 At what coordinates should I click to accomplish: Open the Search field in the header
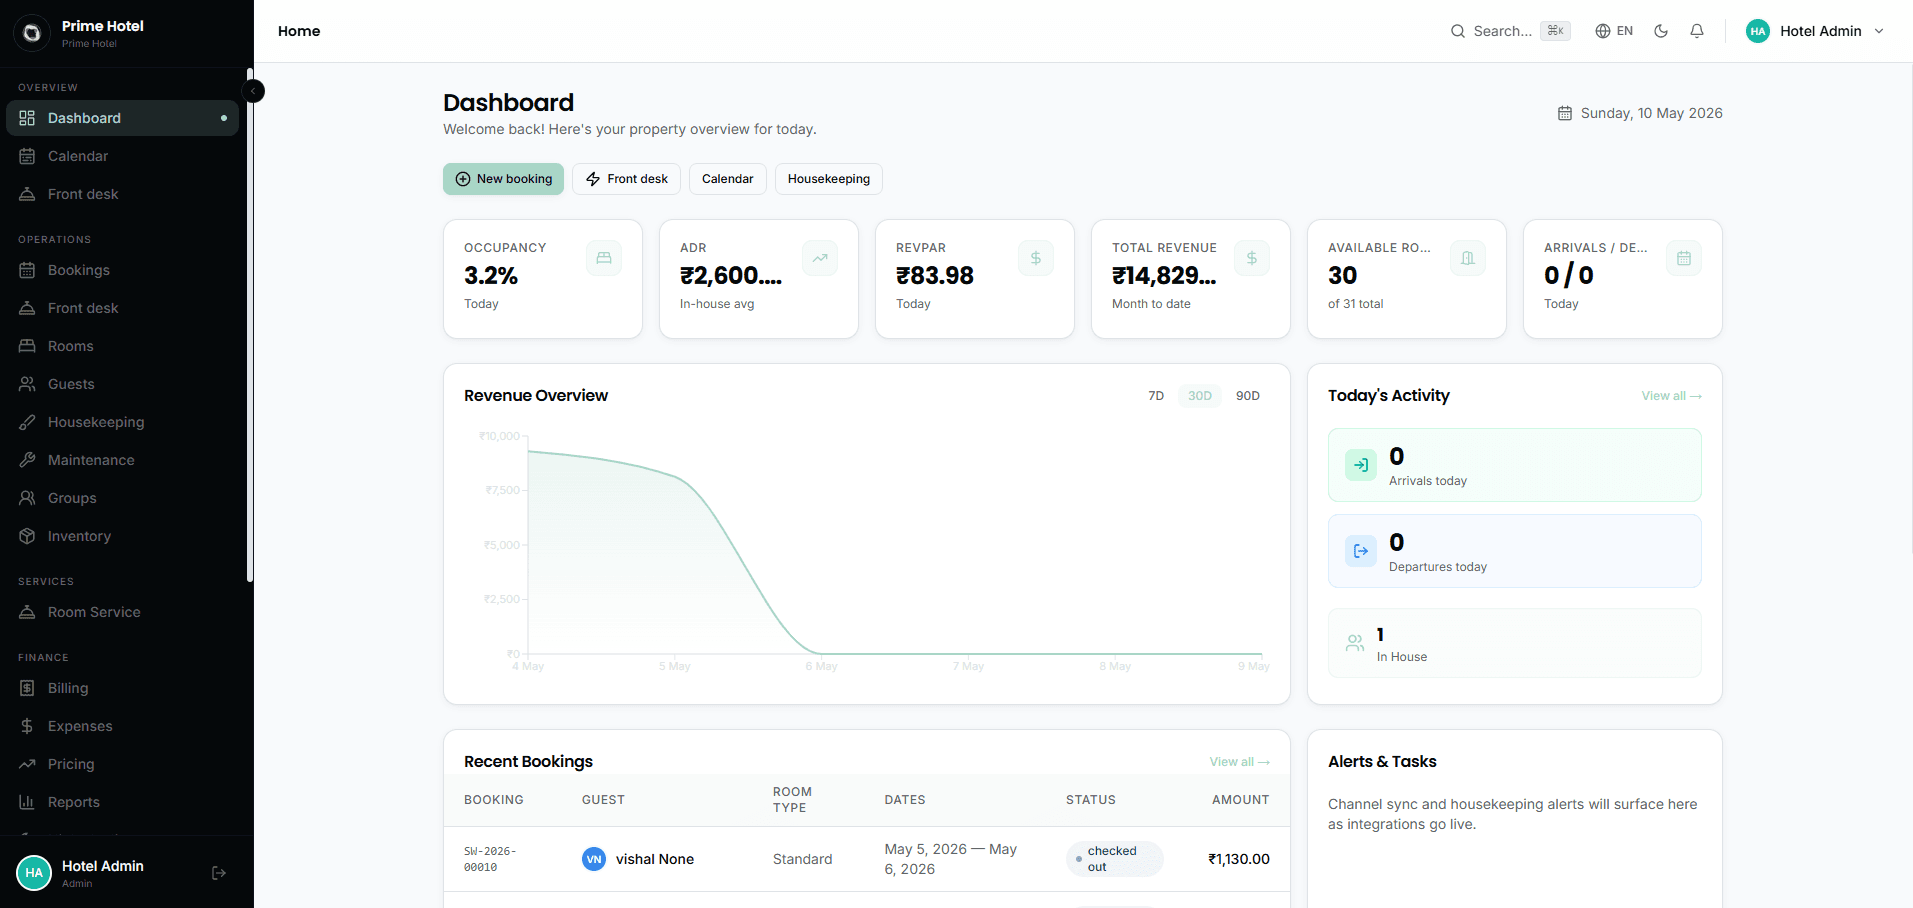pyautogui.click(x=1510, y=31)
